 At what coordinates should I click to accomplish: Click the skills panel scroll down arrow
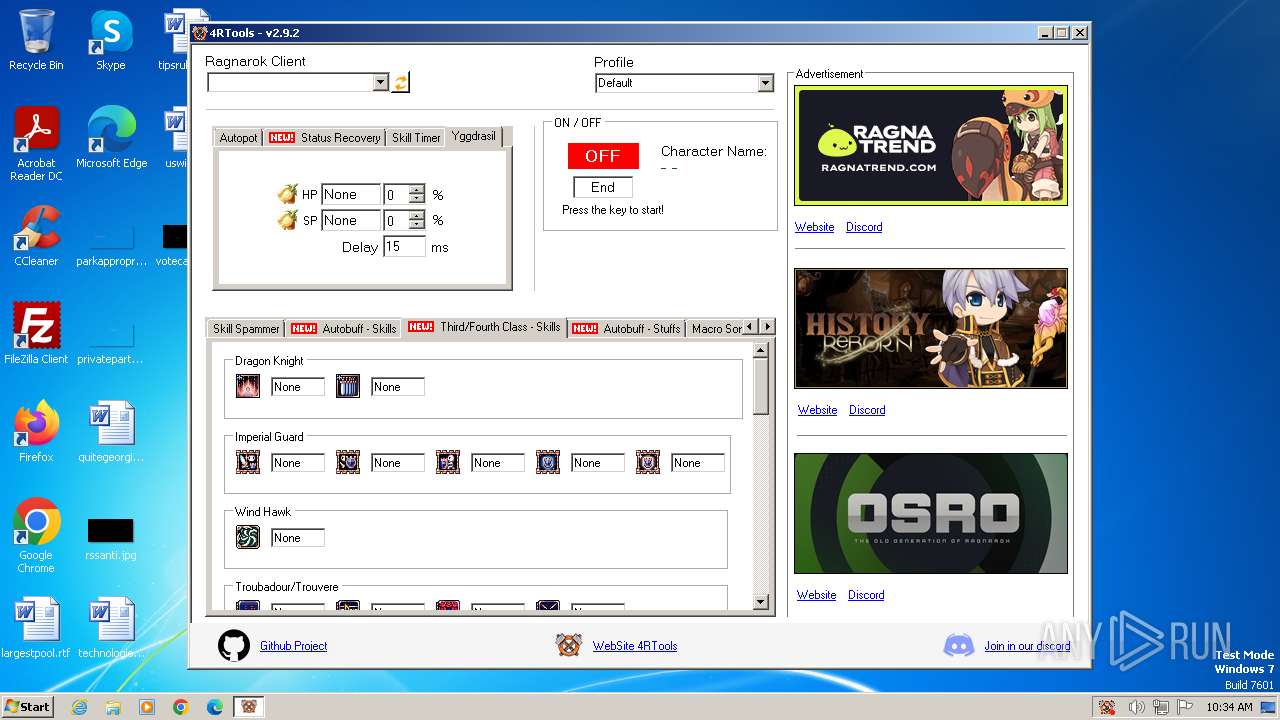point(761,602)
